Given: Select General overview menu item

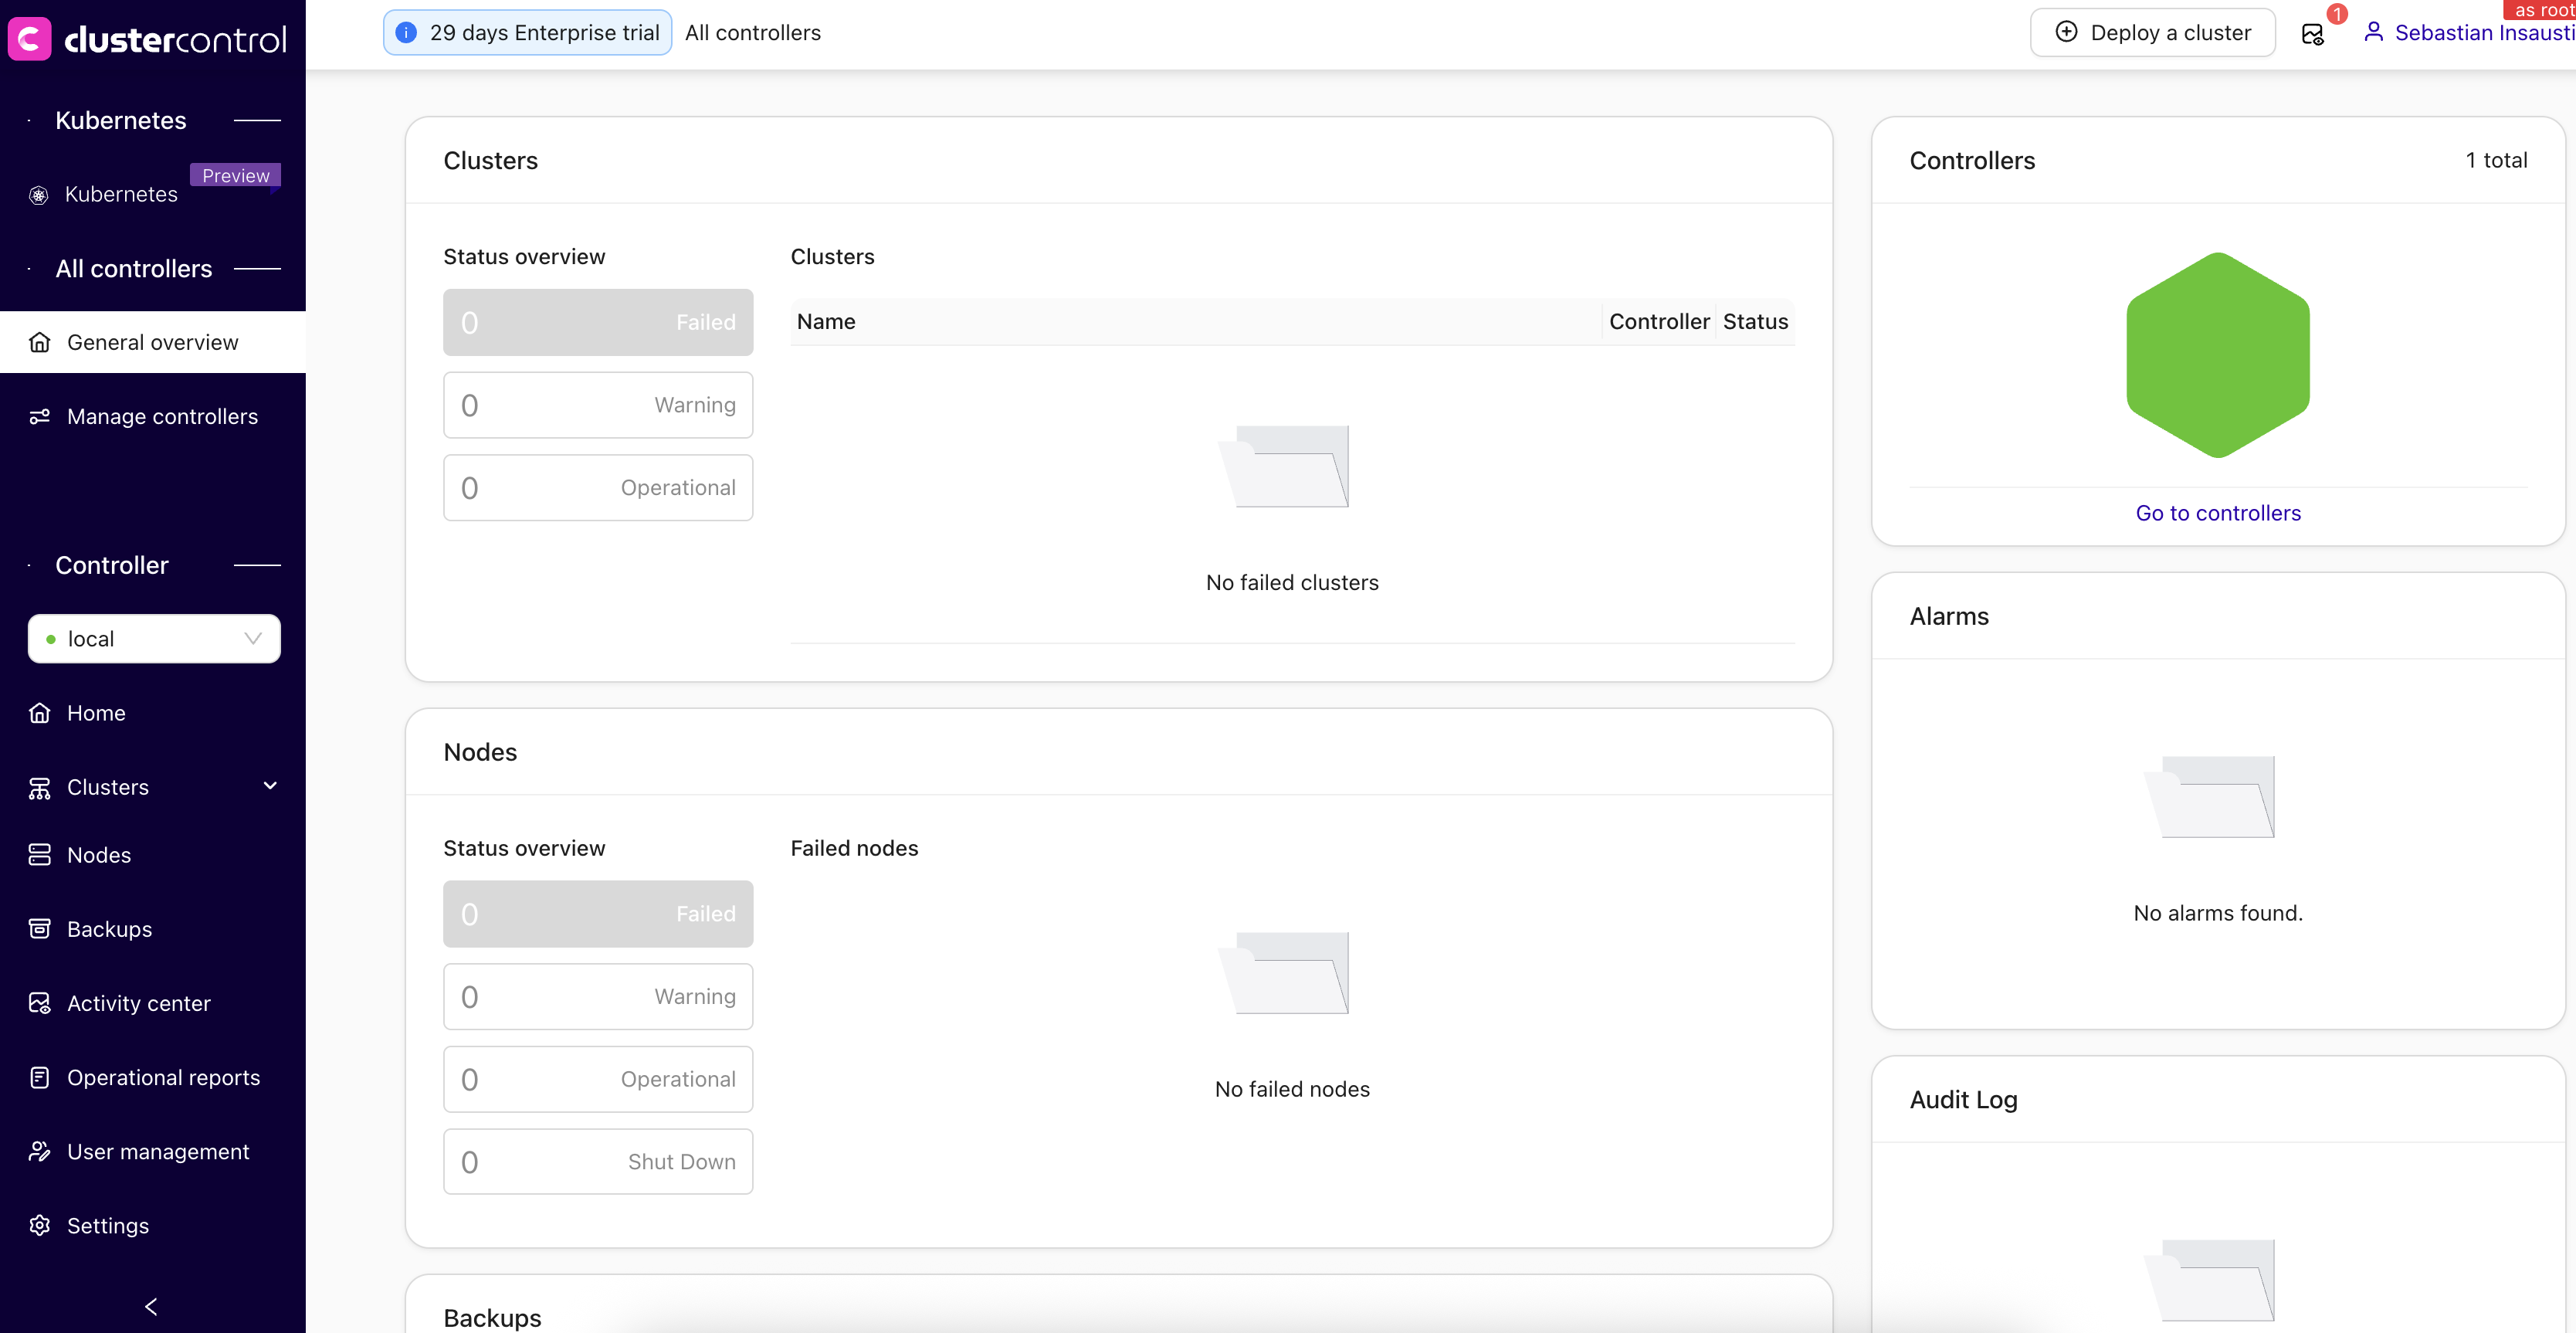Looking at the screenshot, I should click(152, 342).
